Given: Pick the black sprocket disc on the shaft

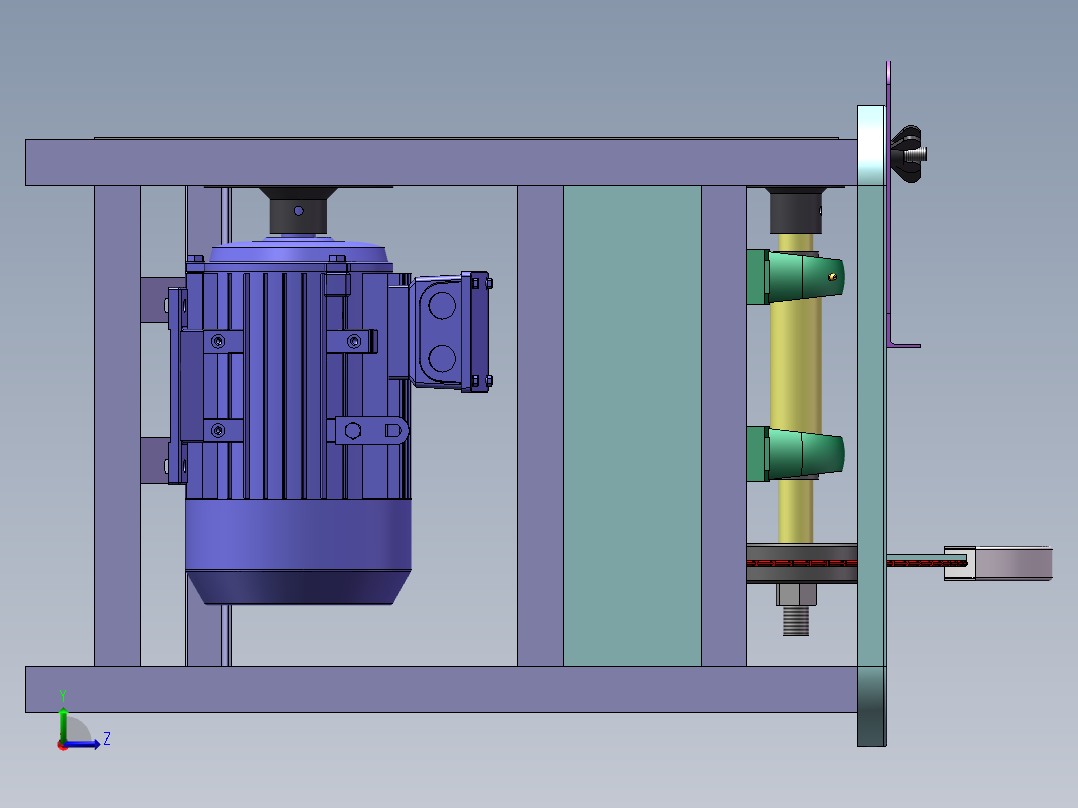Looking at the screenshot, I should [800, 564].
